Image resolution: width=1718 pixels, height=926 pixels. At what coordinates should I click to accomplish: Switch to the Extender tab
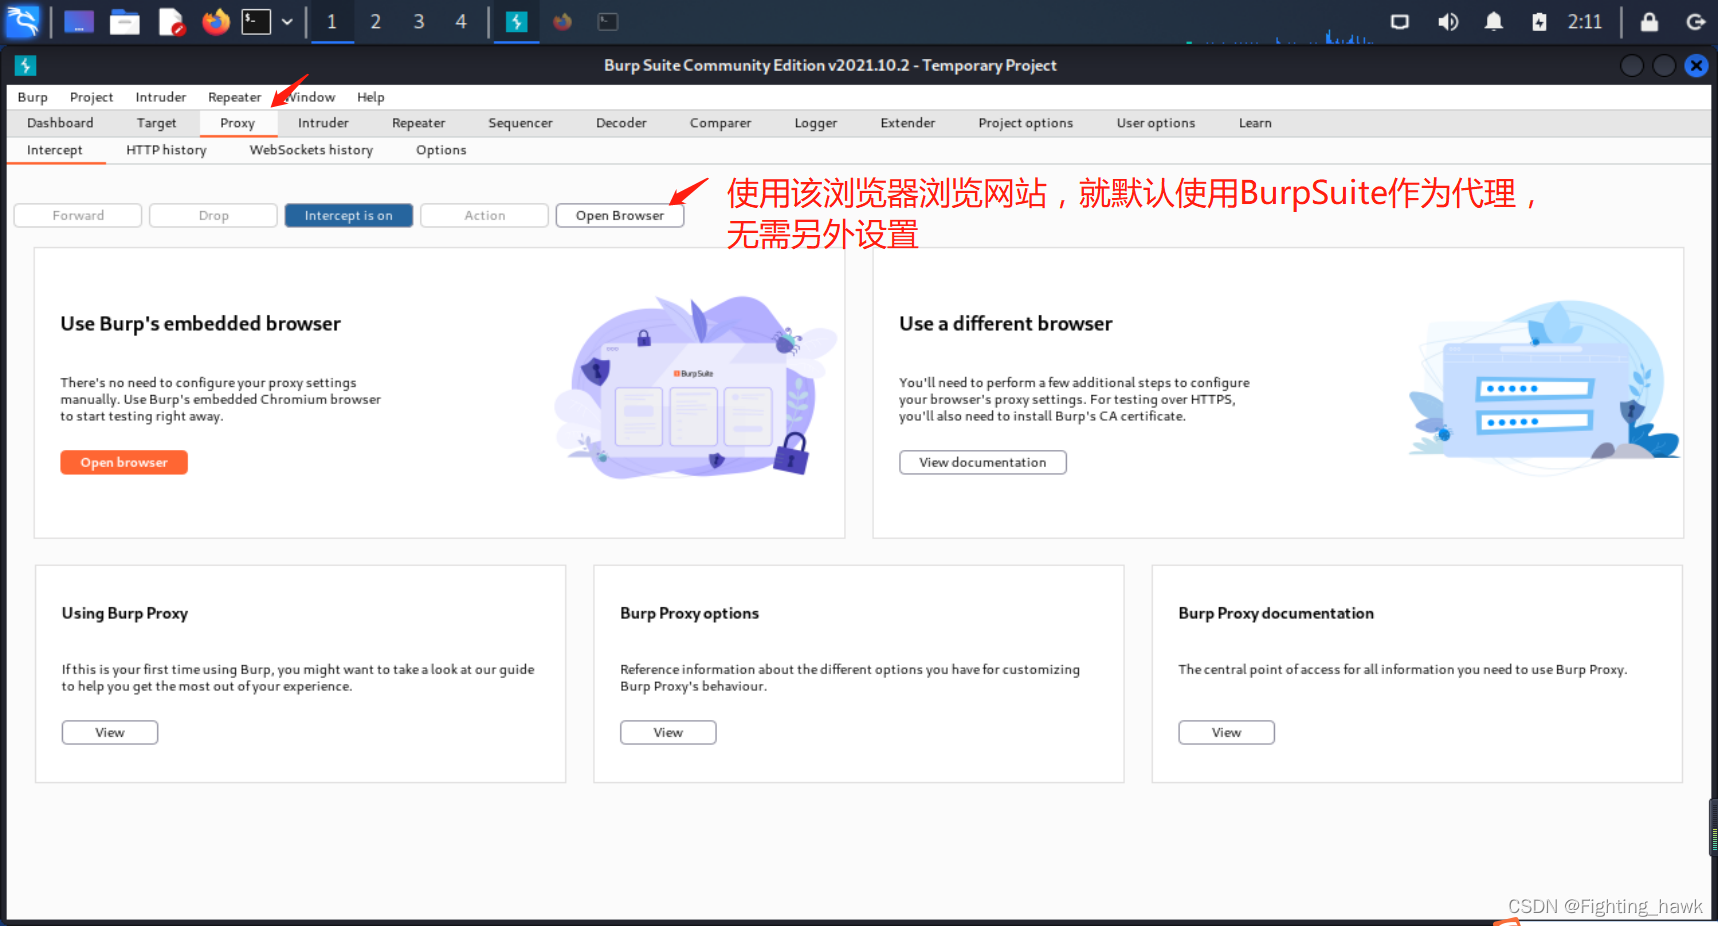click(908, 123)
